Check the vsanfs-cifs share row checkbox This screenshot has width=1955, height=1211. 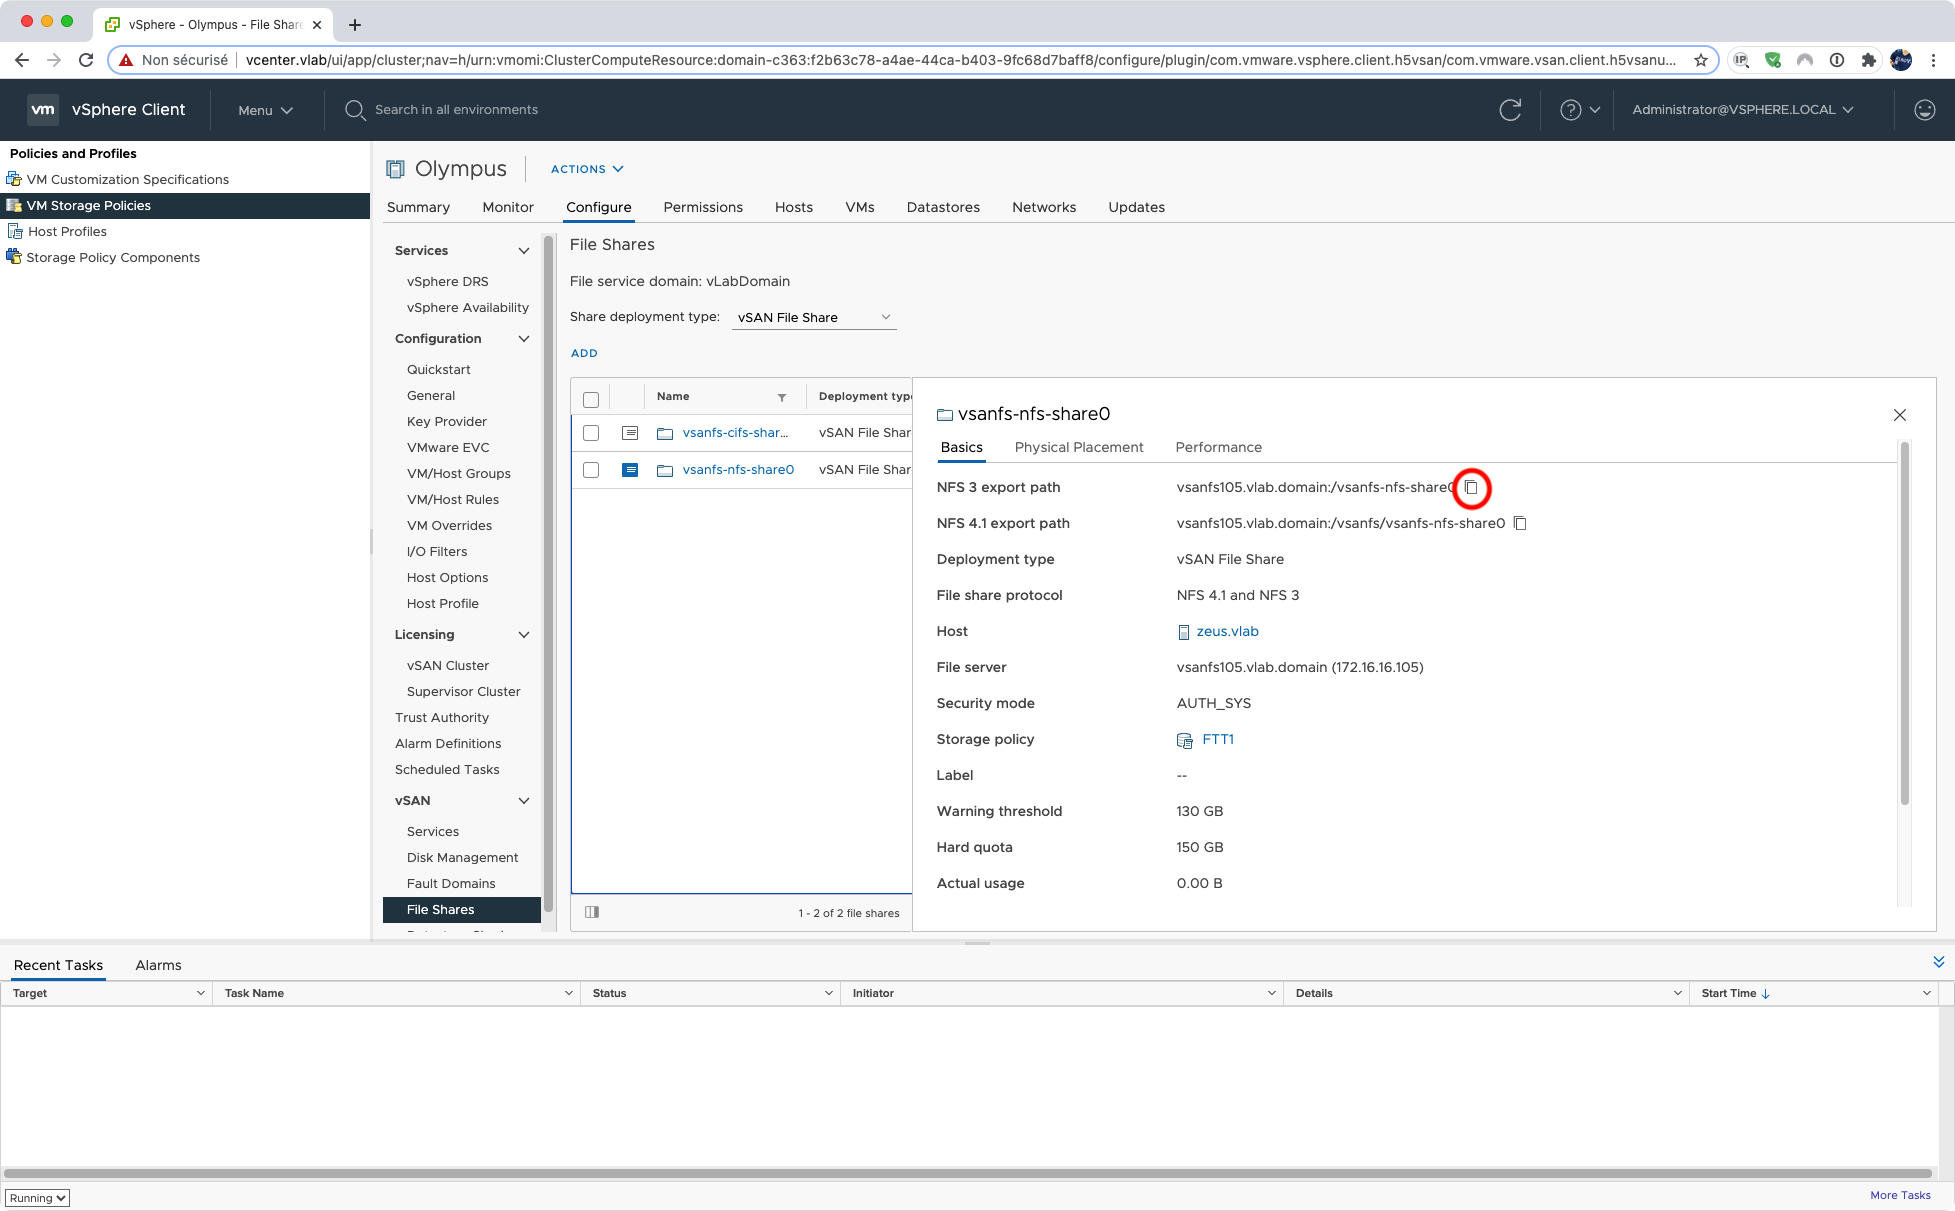[591, 433]
